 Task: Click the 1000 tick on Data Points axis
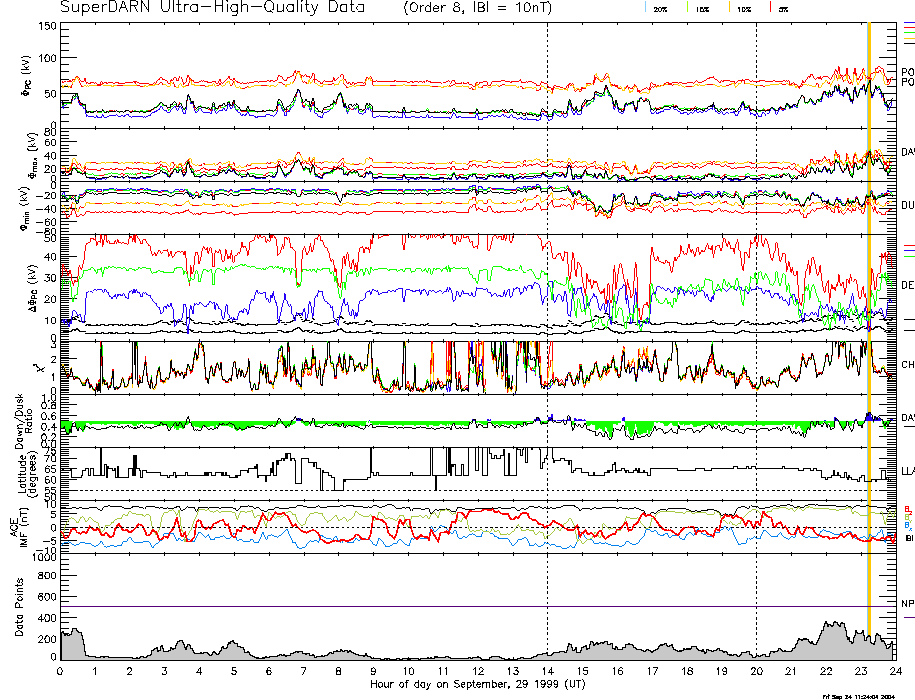[43, 558]
